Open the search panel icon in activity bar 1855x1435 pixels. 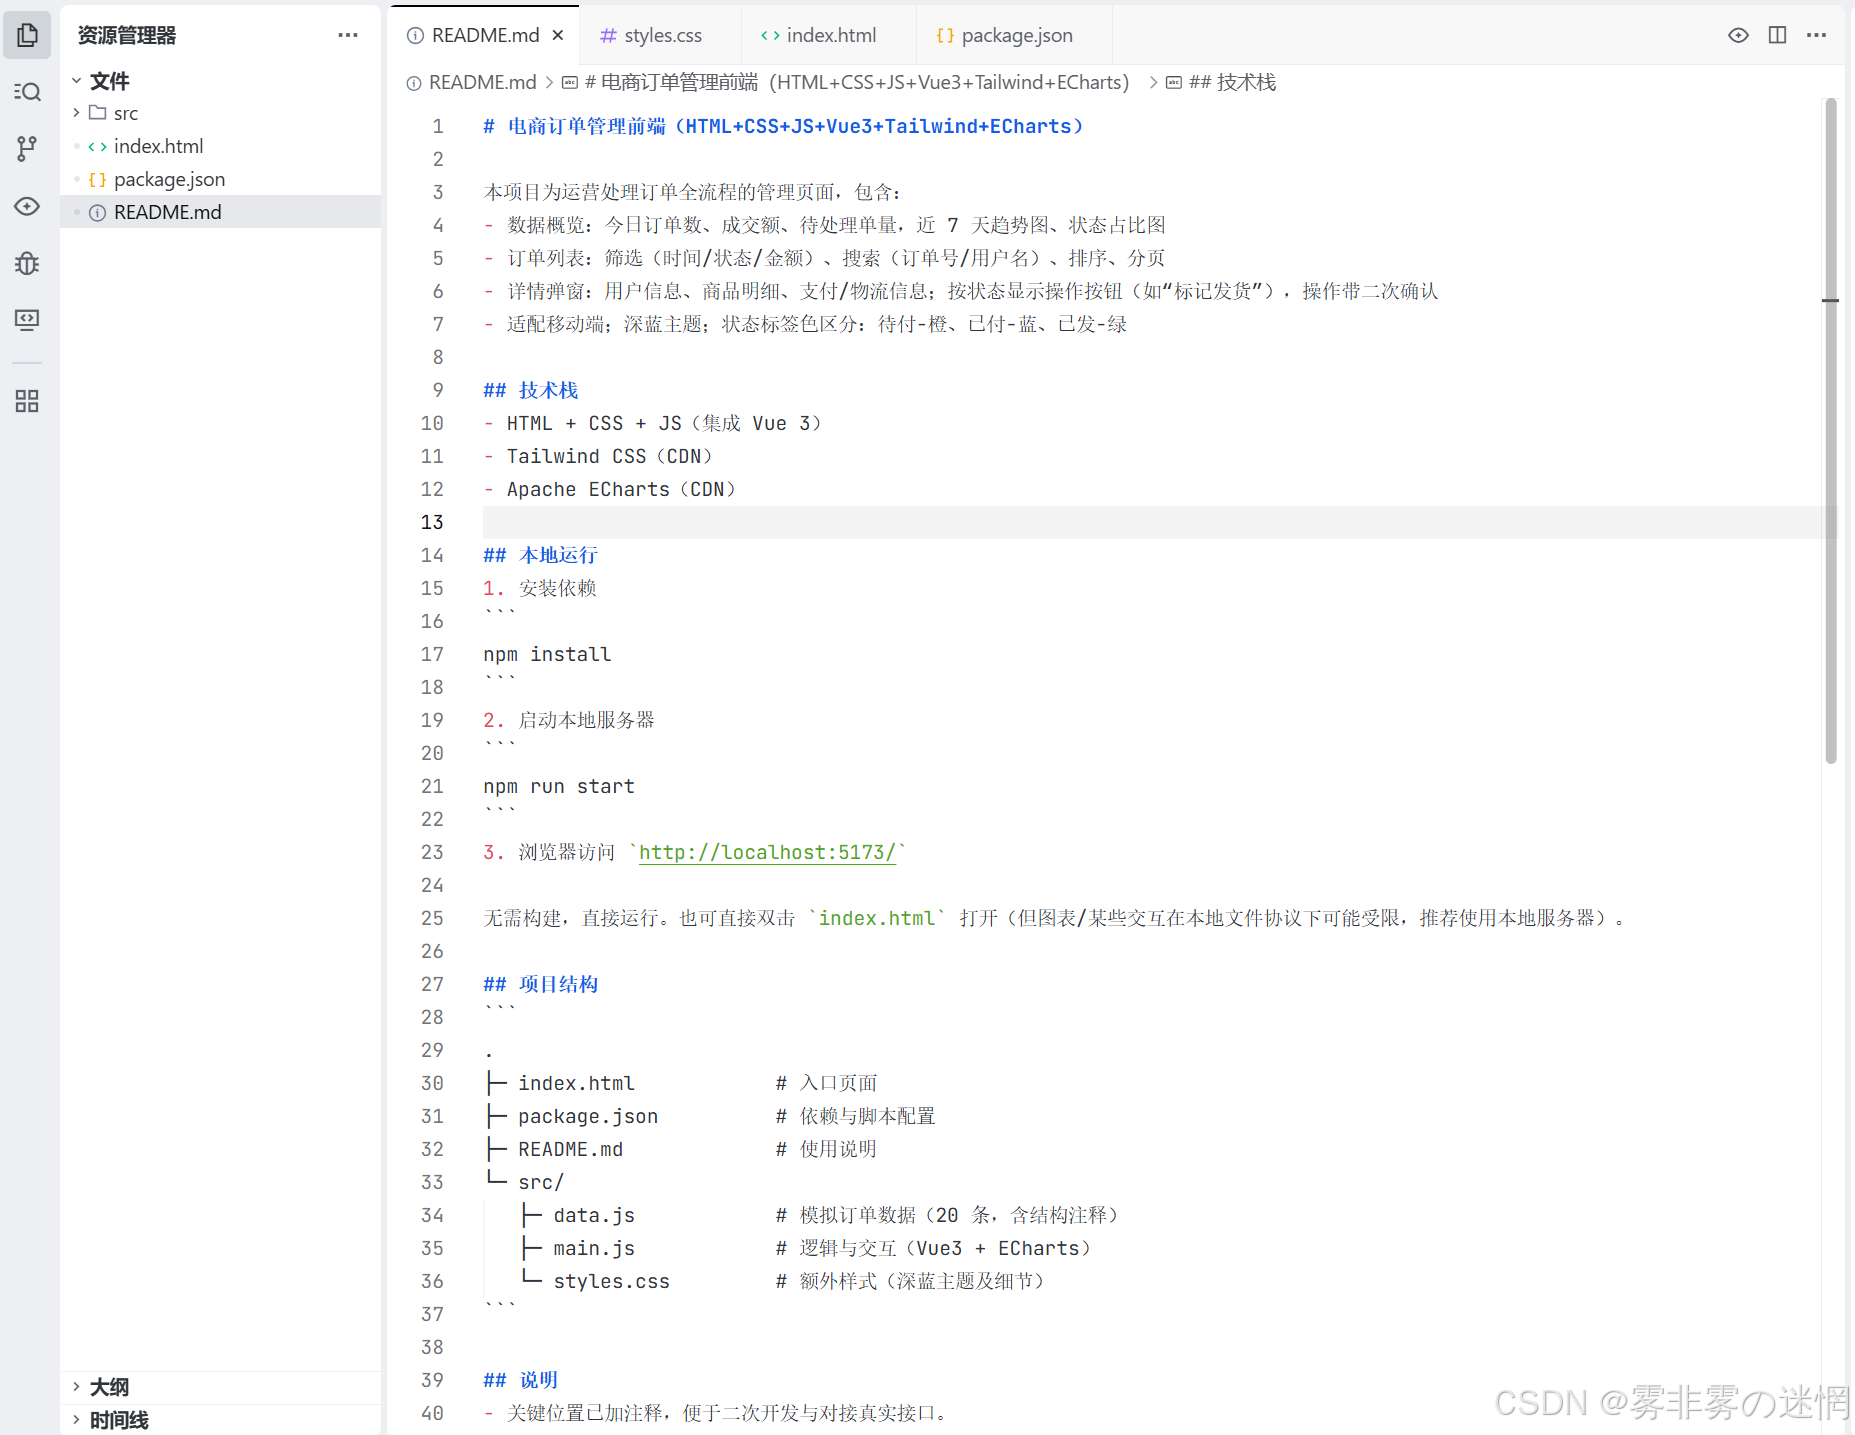coord(27,92)
